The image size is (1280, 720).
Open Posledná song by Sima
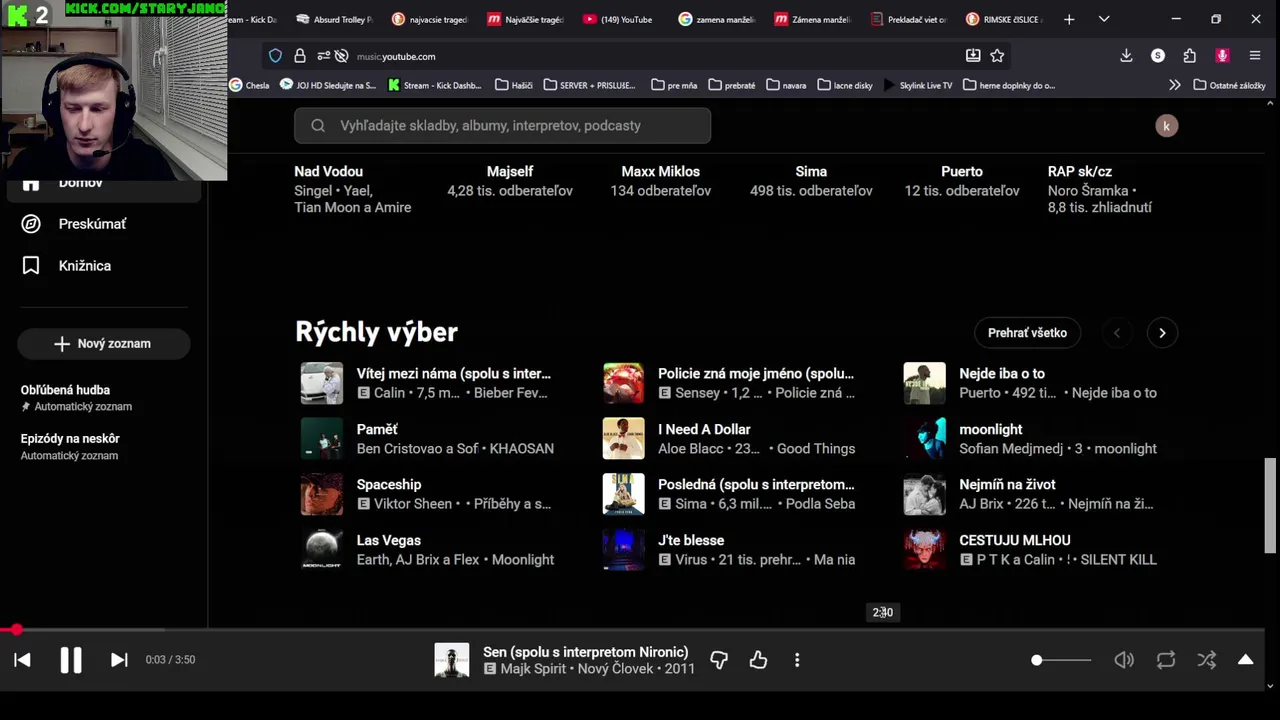pos(756,485)
